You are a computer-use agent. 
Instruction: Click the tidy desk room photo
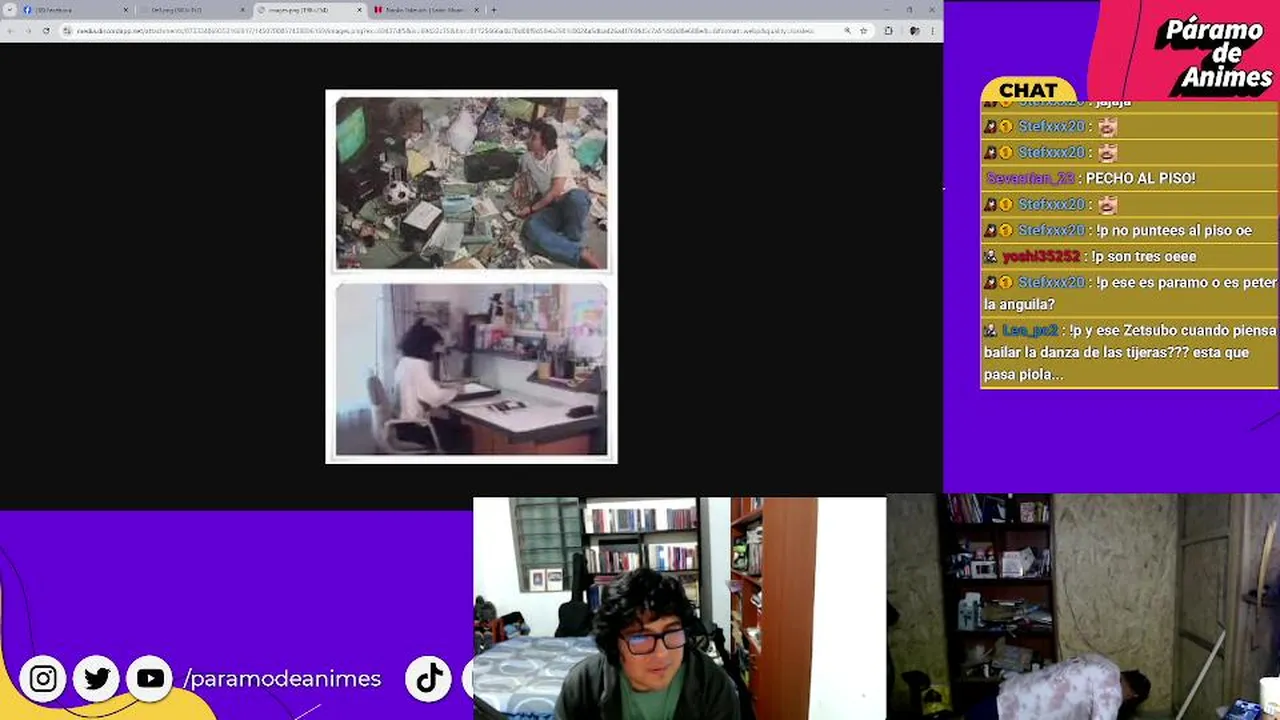(x=471, y=369)
